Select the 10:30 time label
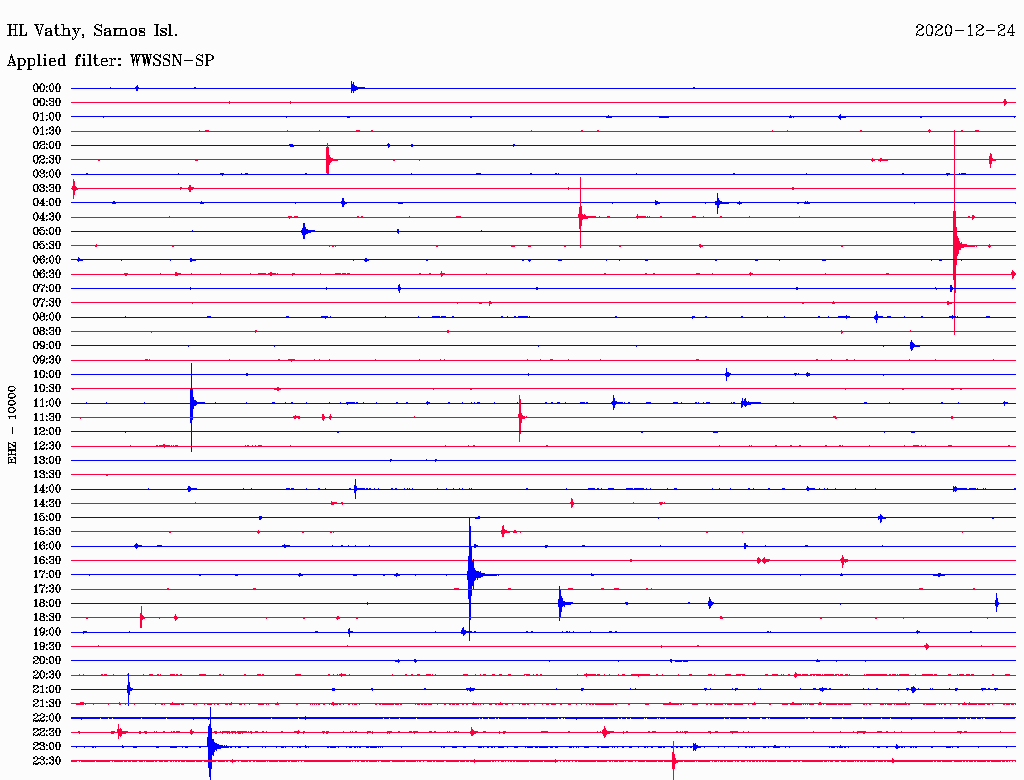Image resolution: width=1024 pixels, height=780 pixels. click(47, 389)
